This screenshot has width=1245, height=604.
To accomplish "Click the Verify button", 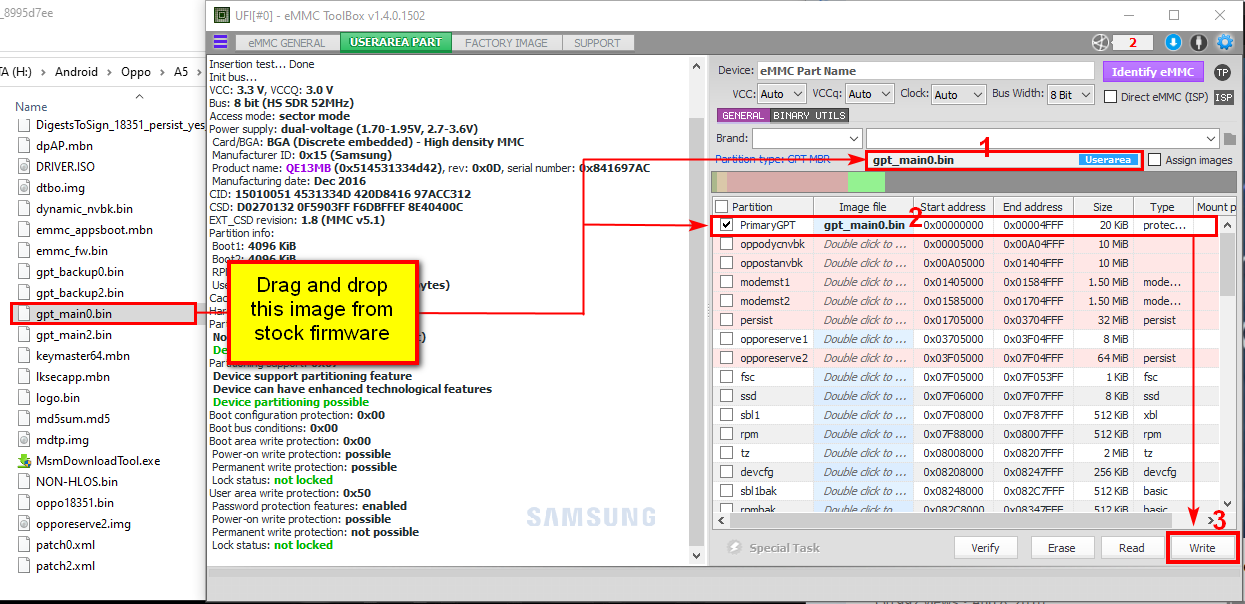I will (x=985, y=548).
